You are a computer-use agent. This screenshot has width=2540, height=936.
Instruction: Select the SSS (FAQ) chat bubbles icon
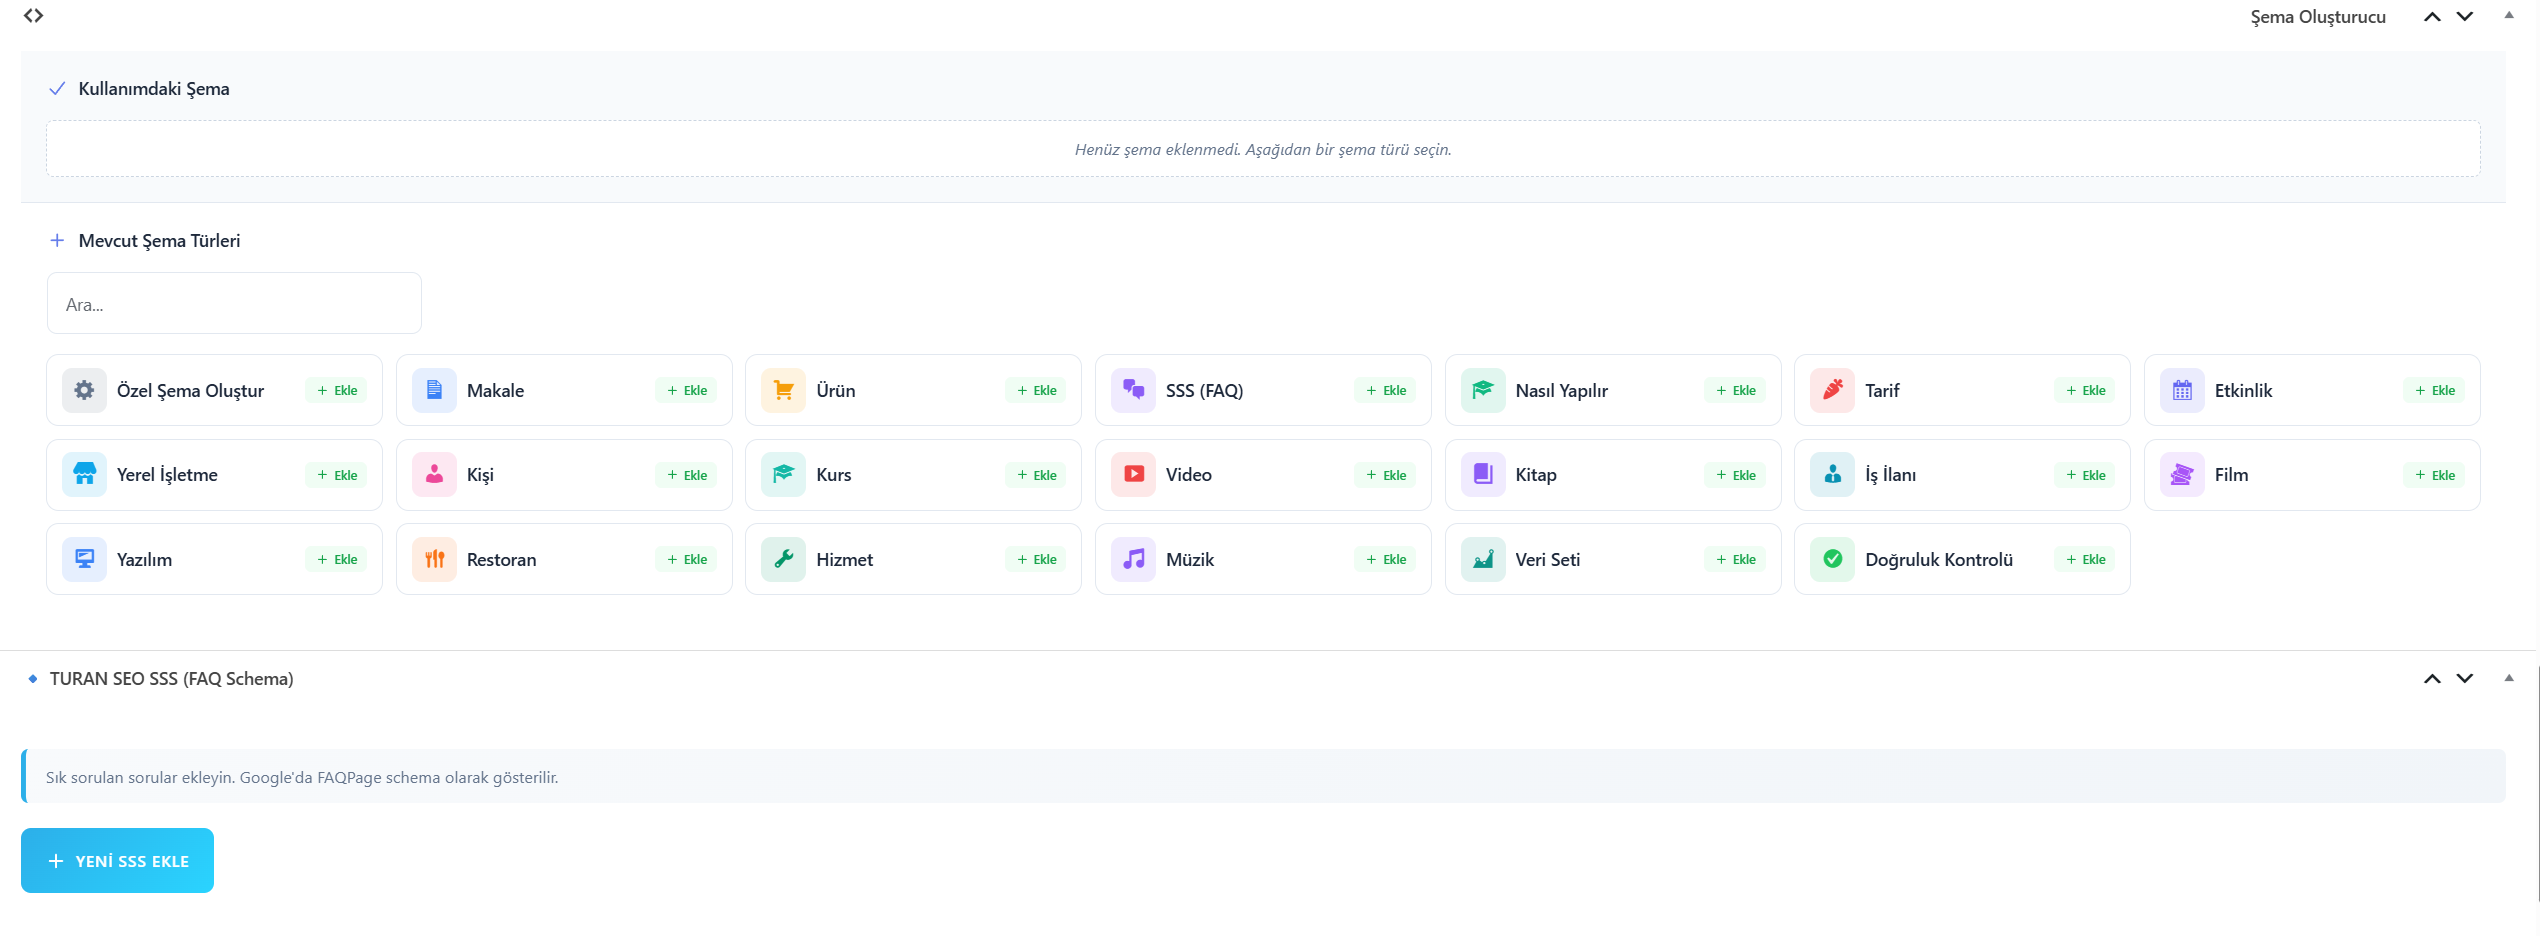point(1133,390)
